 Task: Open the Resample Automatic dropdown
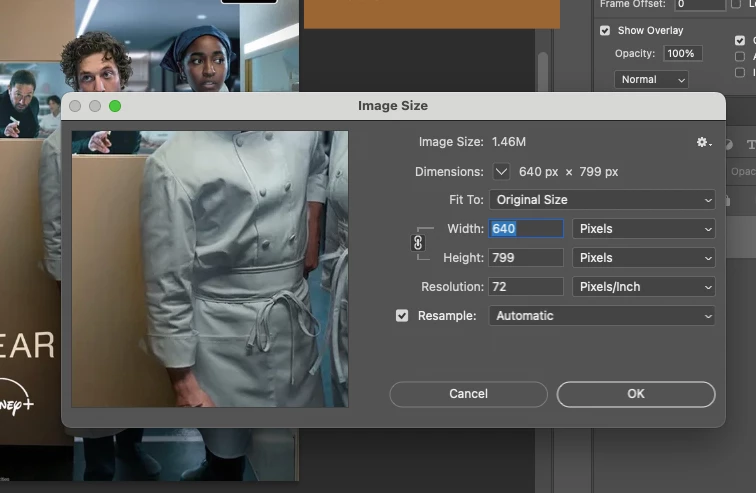pyautogui.click(x=602, y=316)
